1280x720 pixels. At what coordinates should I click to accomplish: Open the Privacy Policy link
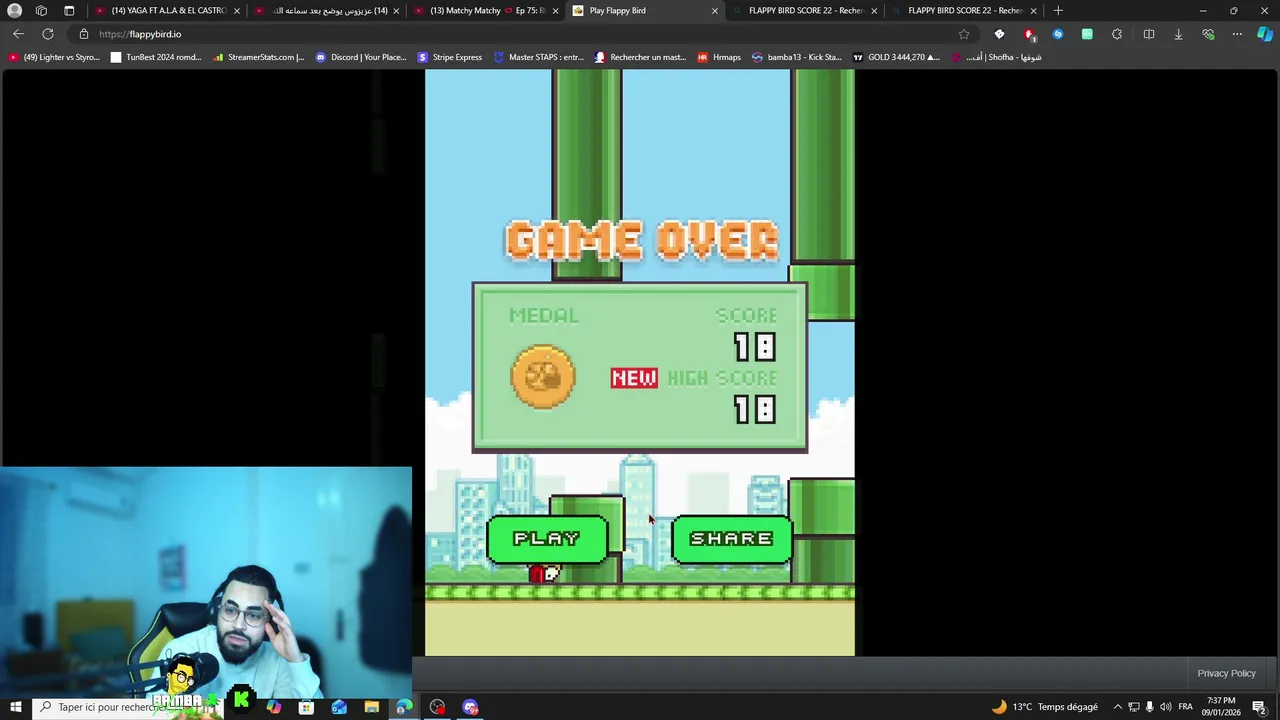(x=1226, y=673)
